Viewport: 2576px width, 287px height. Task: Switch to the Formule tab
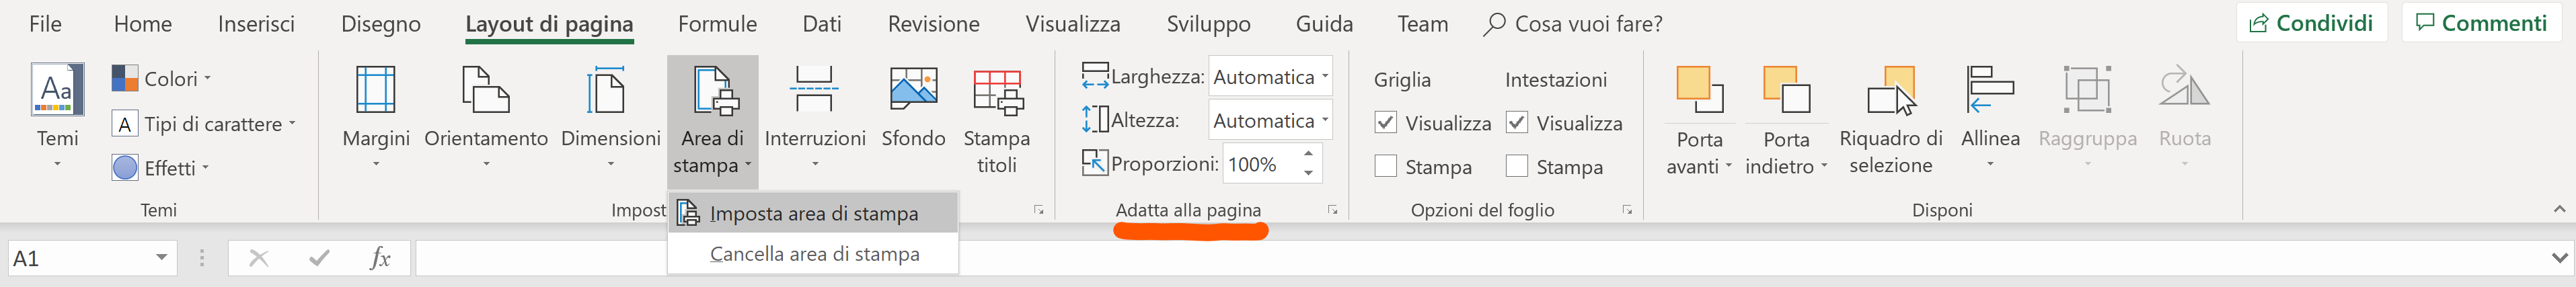click(x=717, y=24)
